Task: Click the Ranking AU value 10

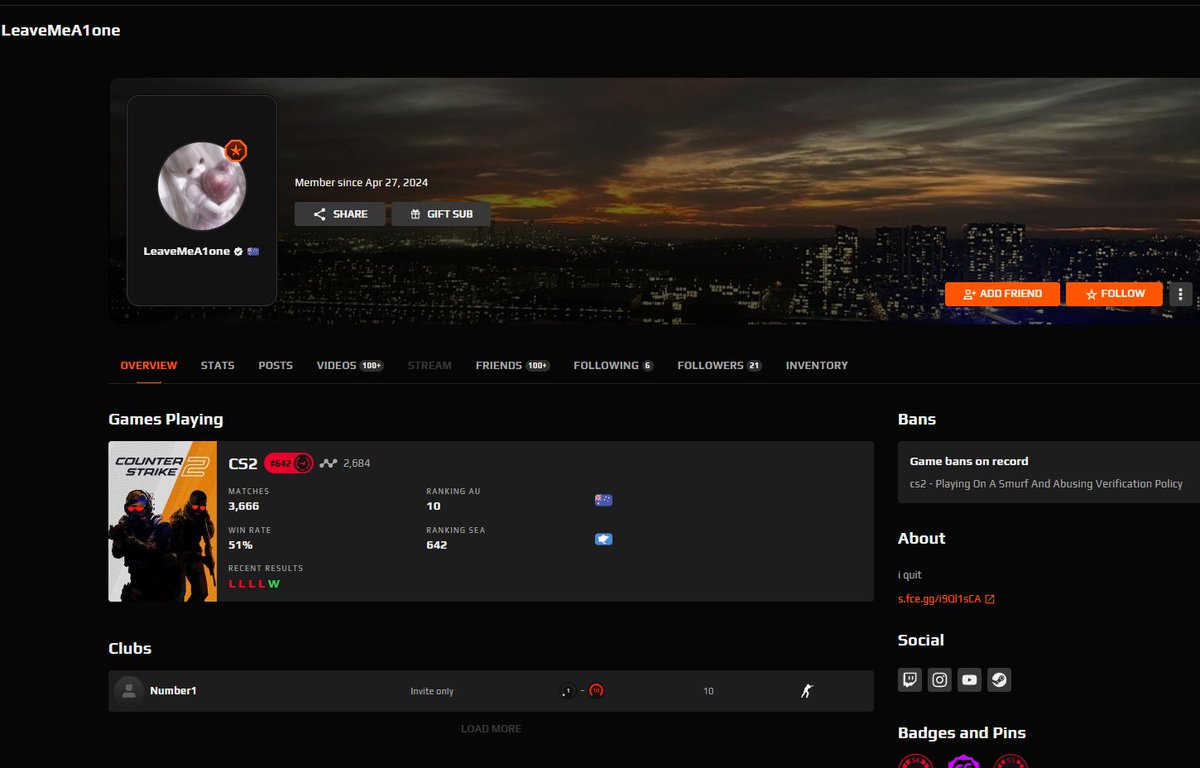Action: tap(433, 506)
